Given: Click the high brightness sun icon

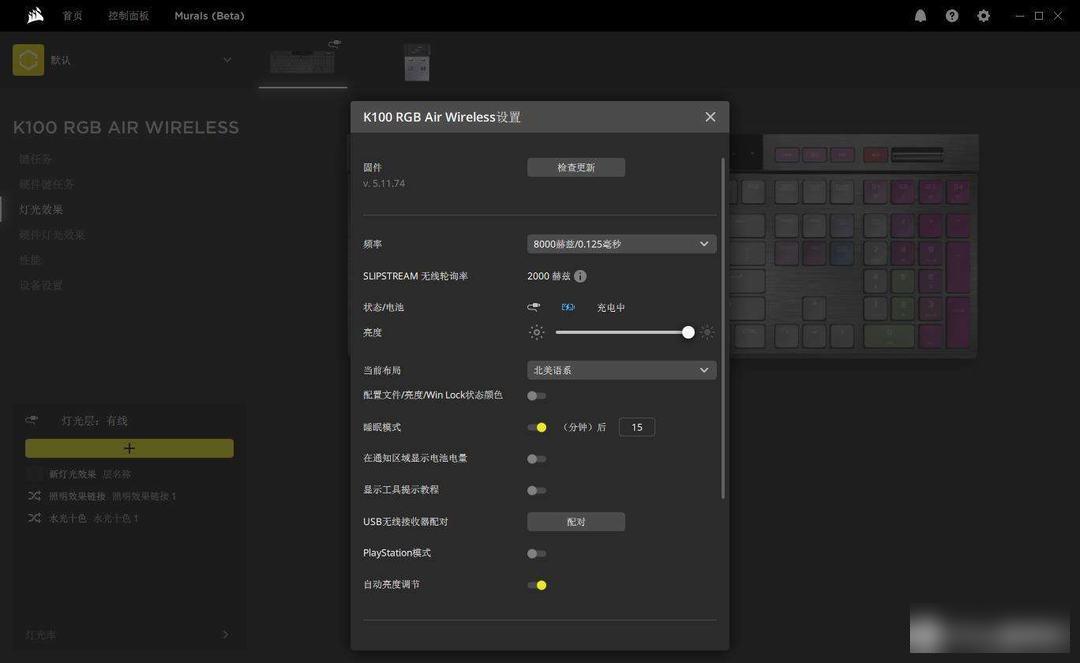Looking at the screenshot, I should tap(707, 333).
